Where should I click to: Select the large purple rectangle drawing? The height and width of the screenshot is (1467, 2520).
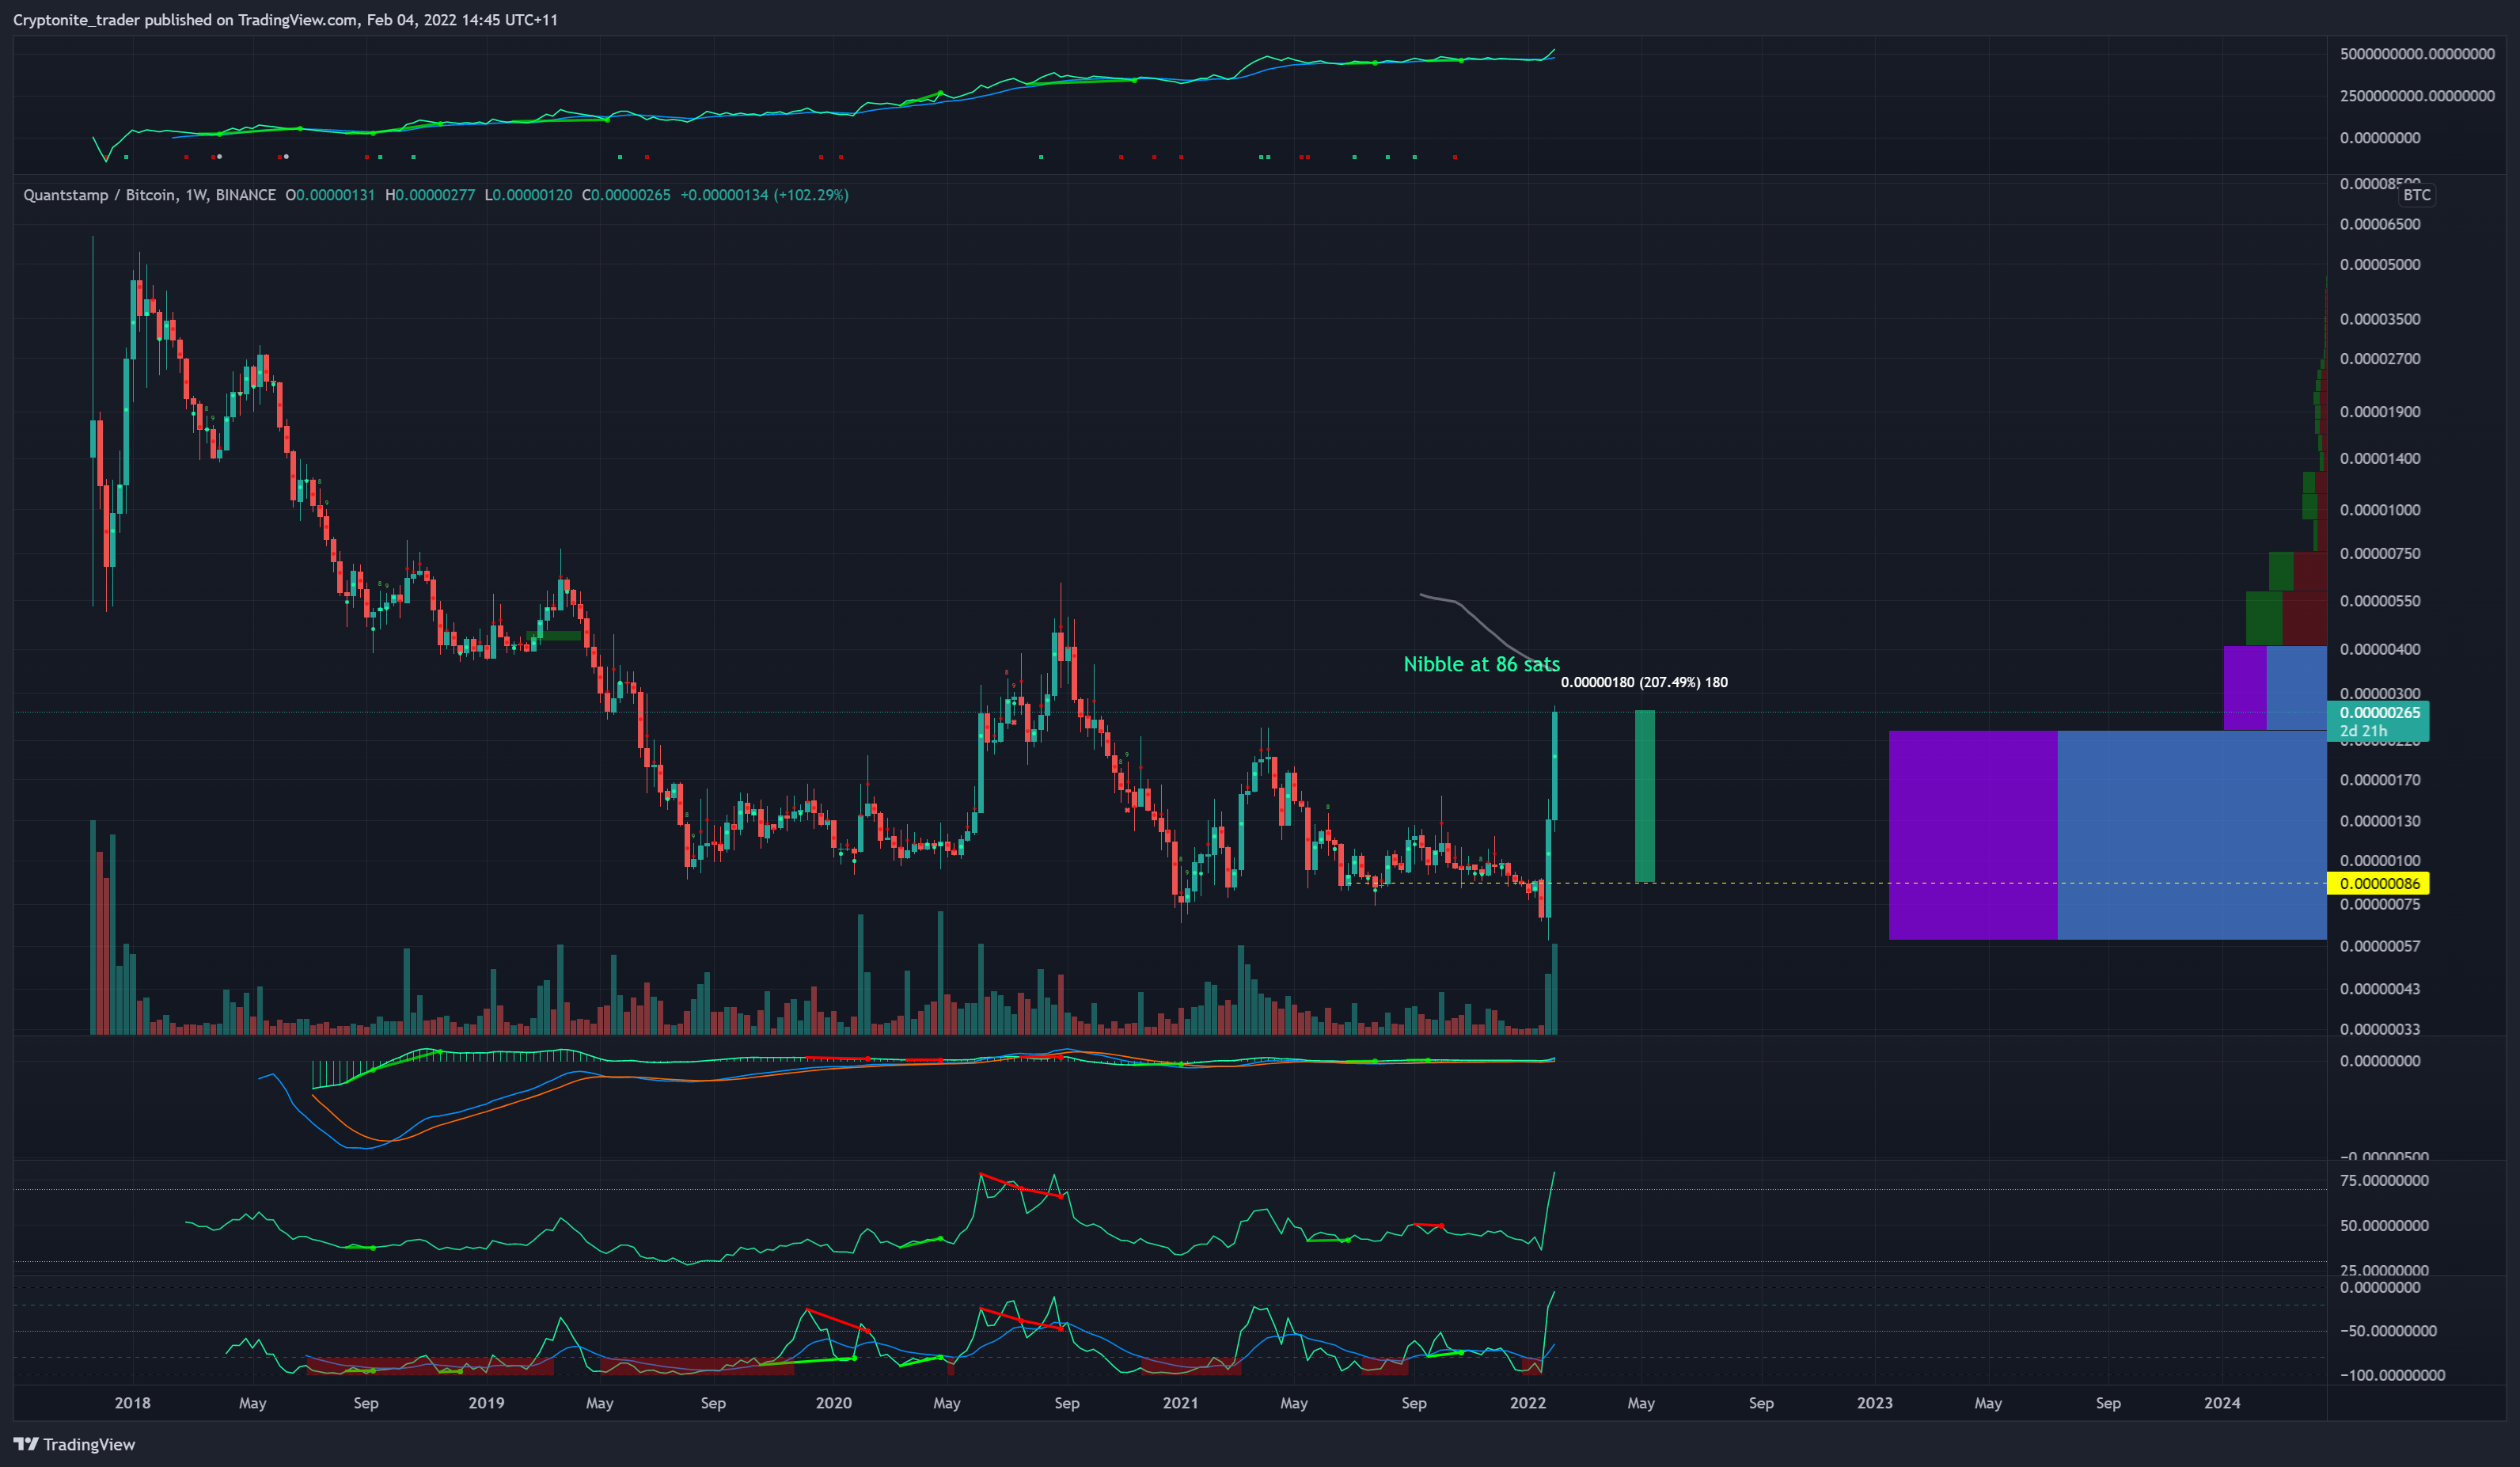1973,835
